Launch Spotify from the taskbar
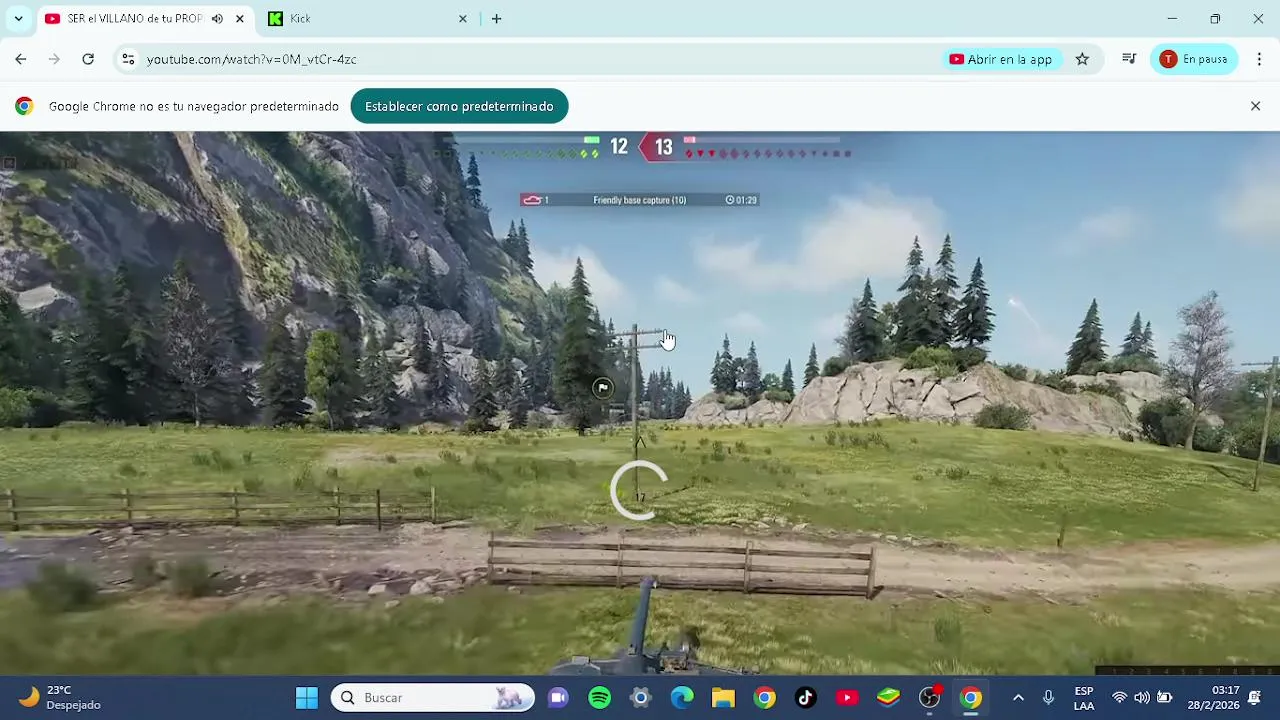Viewport: 1280px width, 720px height. point(600,697)
